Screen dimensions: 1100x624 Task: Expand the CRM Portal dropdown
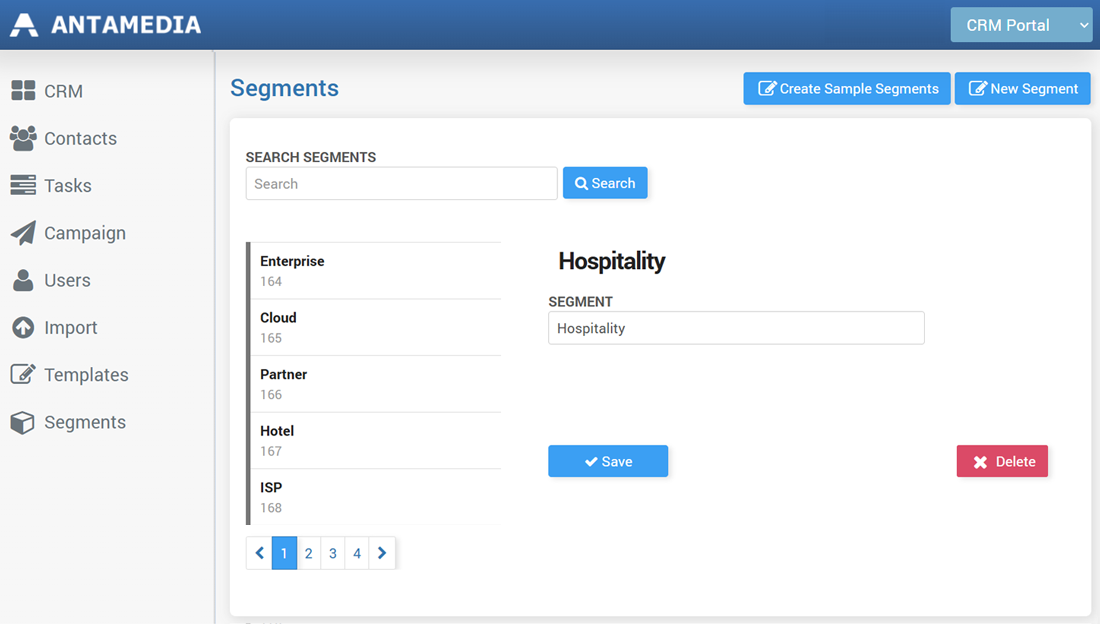click(1020, 25)
